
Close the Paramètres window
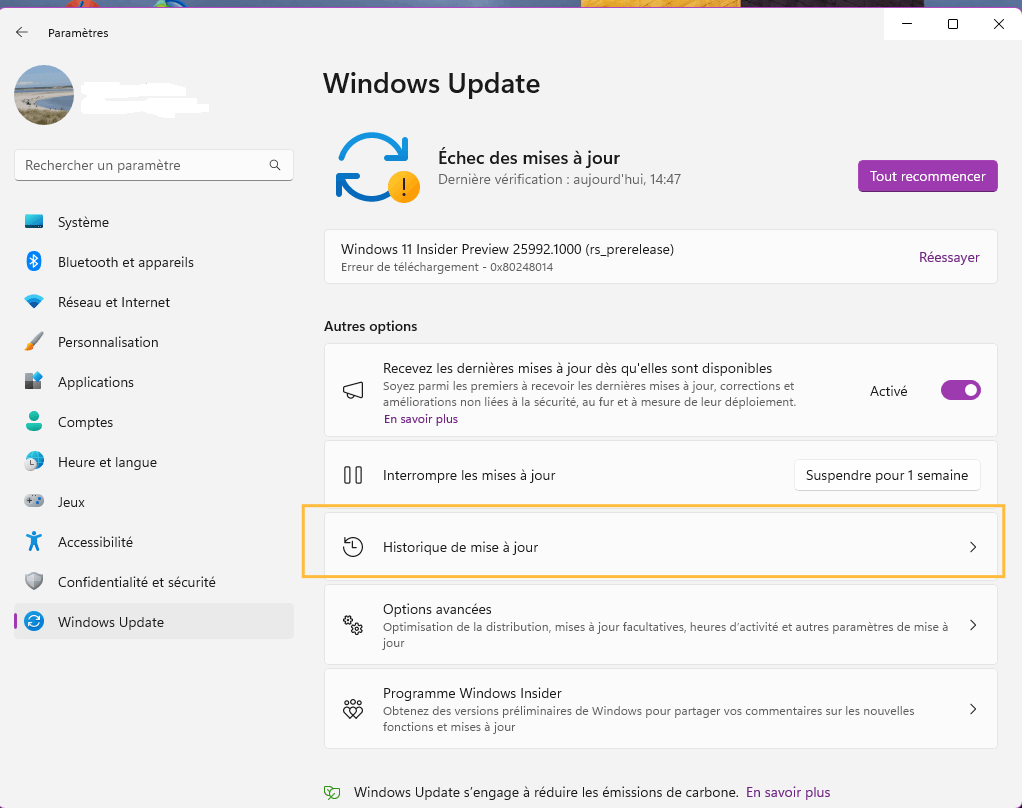click(x=999, y=24)
